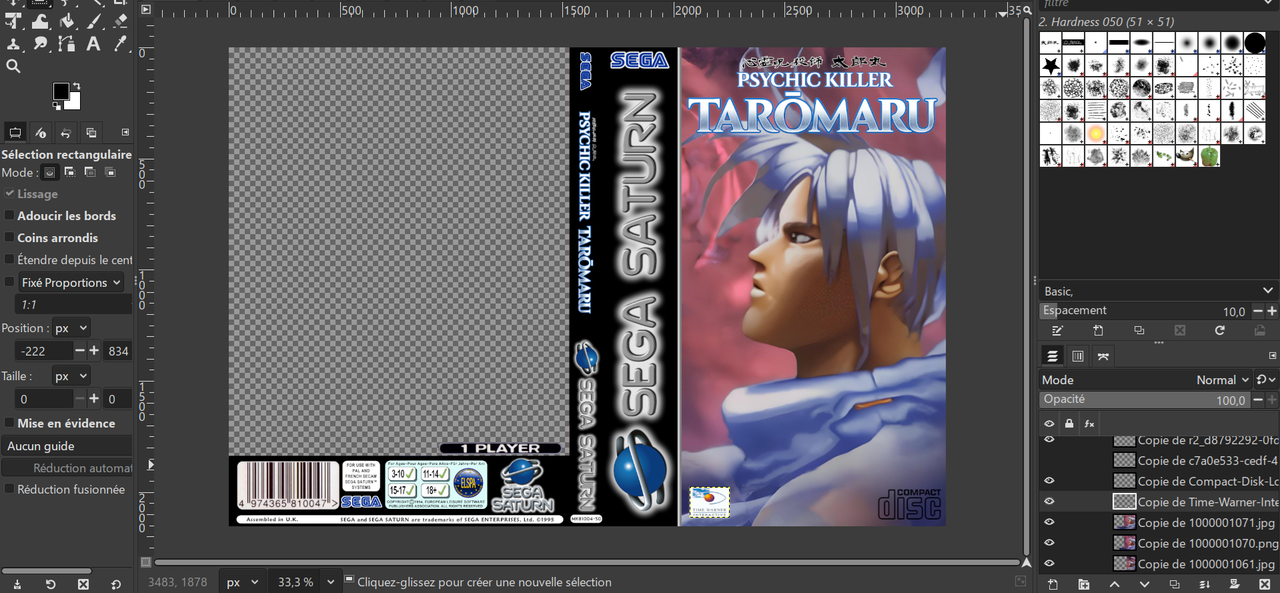
Task: Set selection mode to Replace
Action: click(x=50, y=172)
